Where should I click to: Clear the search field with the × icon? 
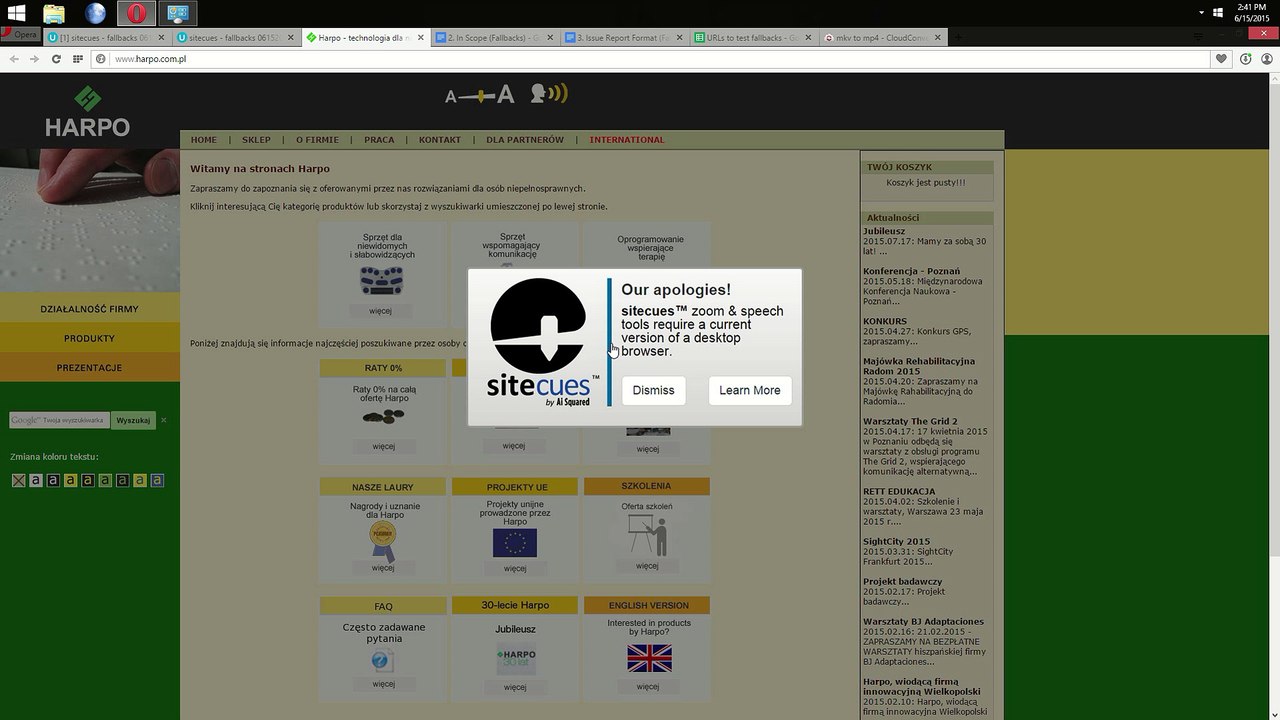(x=164, y=420)
